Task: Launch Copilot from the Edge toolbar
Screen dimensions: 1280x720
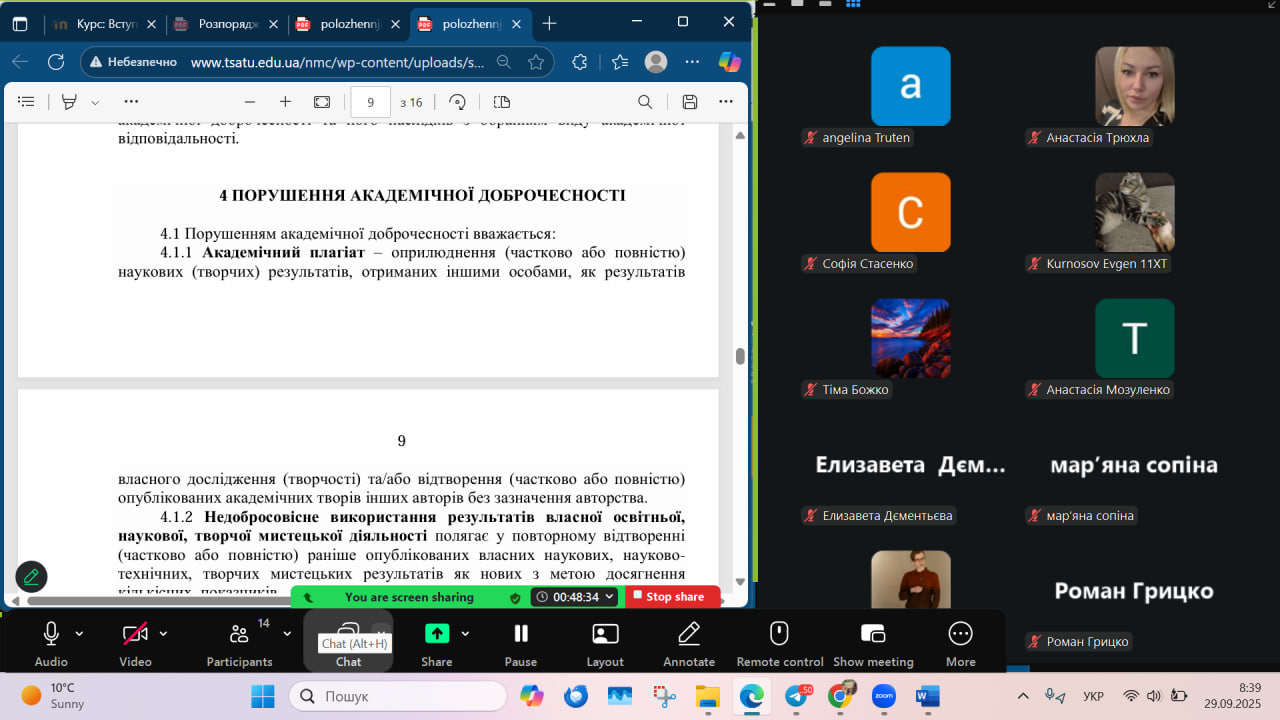Action: (730, 62)
